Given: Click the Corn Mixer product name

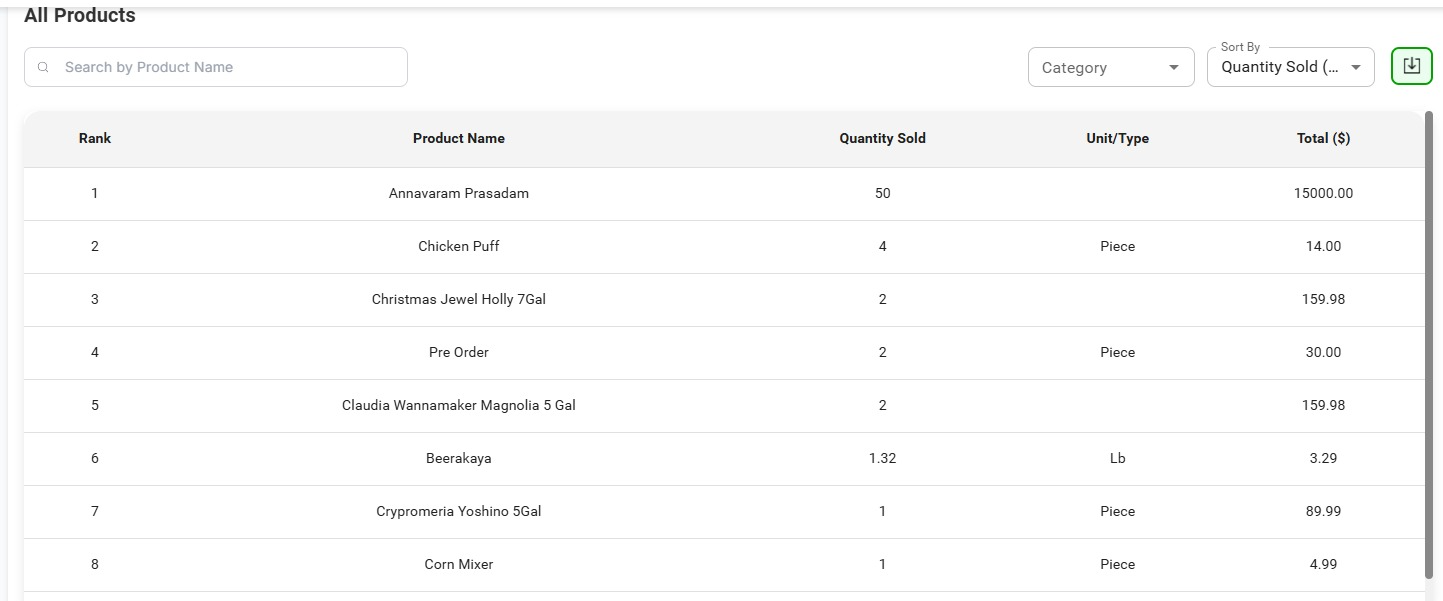Looking at the screenshot, I should pyautogui.click(x=458, y=564).
